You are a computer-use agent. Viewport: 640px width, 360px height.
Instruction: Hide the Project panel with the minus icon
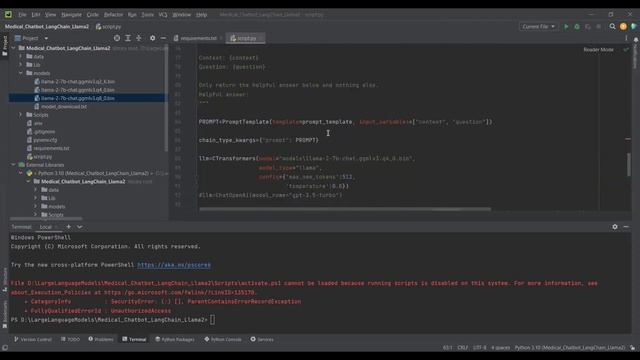click(163, 38)
